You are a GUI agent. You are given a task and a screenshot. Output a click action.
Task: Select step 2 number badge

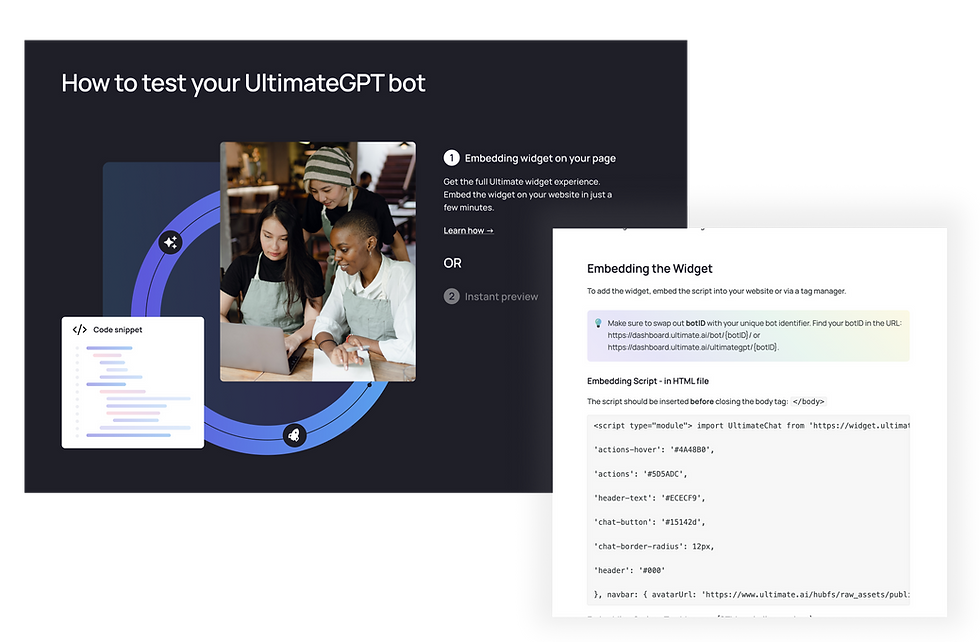(451, 296)
